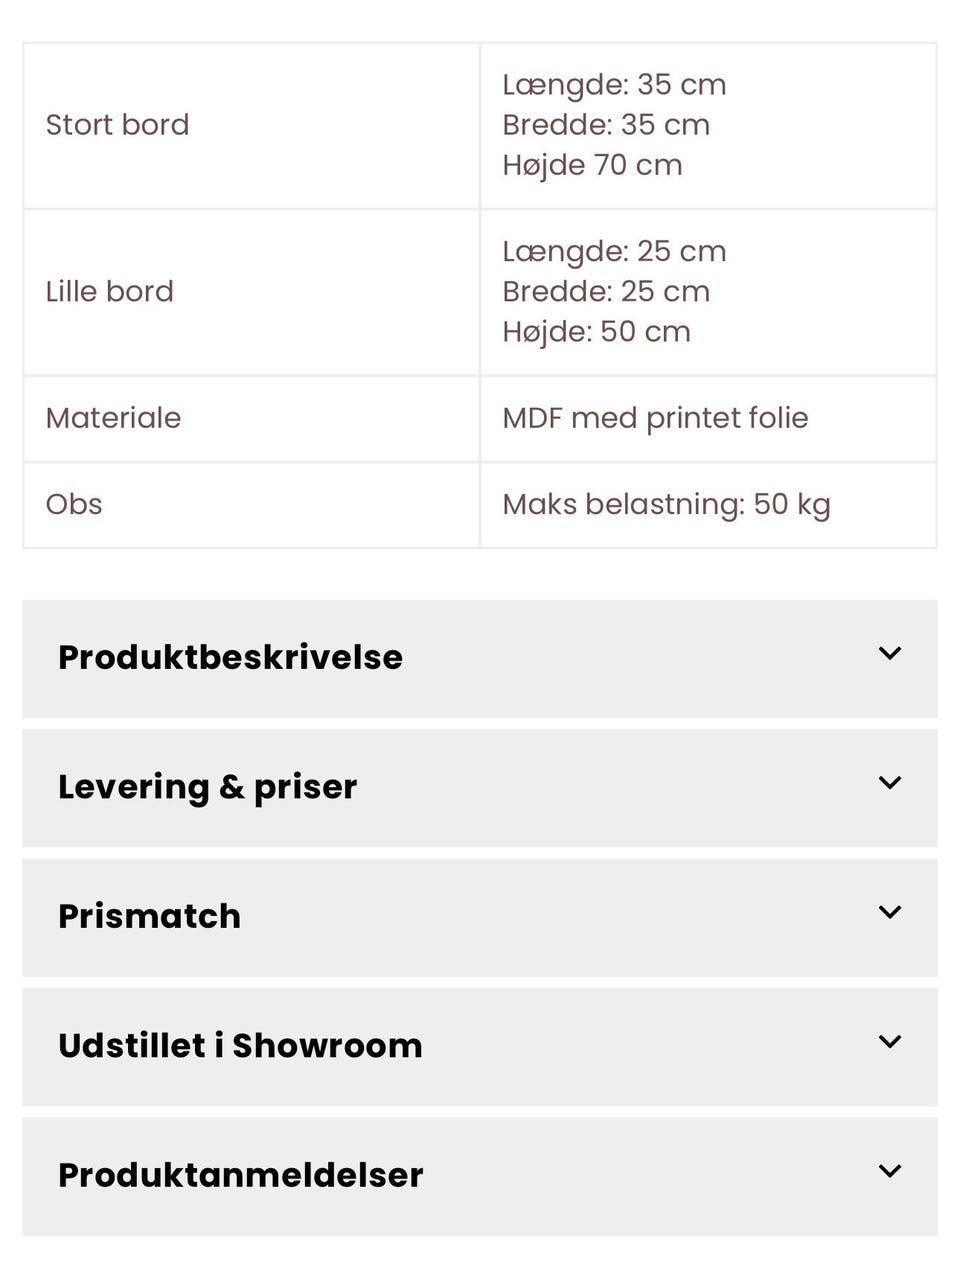Screen dimensions: 960x1282
Task: Click the Lille bord row label
Action: click(x=109, y=292)
